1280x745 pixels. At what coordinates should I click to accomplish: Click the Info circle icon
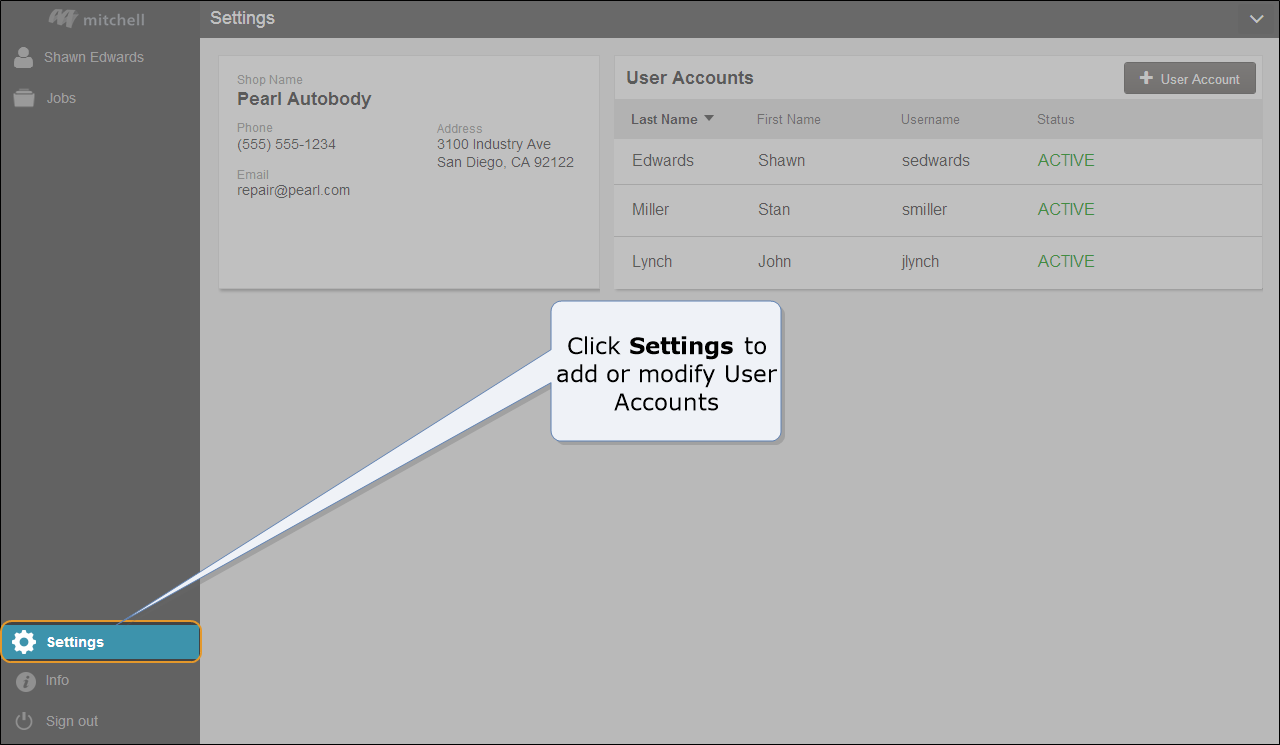tap(25, 681)
